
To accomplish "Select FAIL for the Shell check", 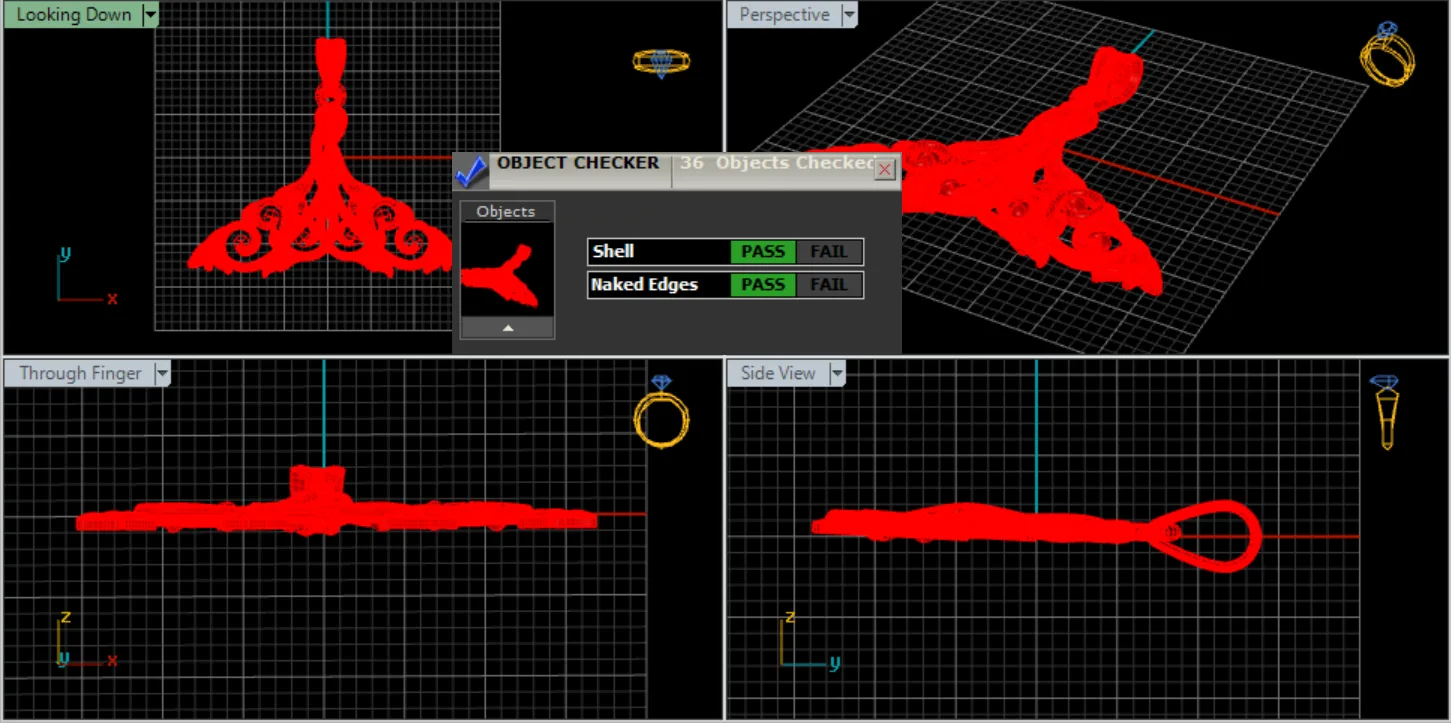I will tap(828, 252).
